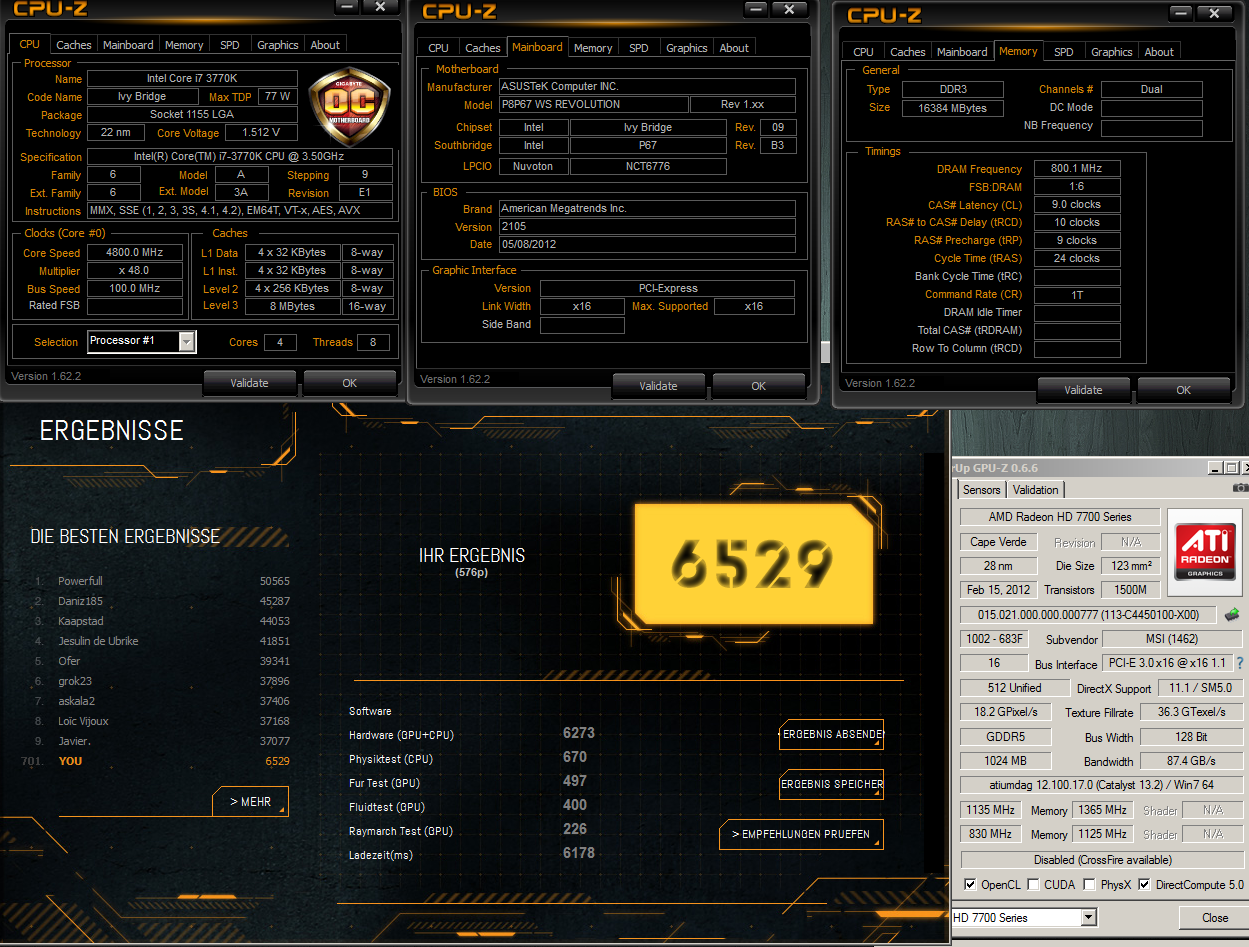Open Mainboard tab in the CPU-tab CPU-Z window
Viewport: 1249px width, 947px height.
[x=129, y=45]
